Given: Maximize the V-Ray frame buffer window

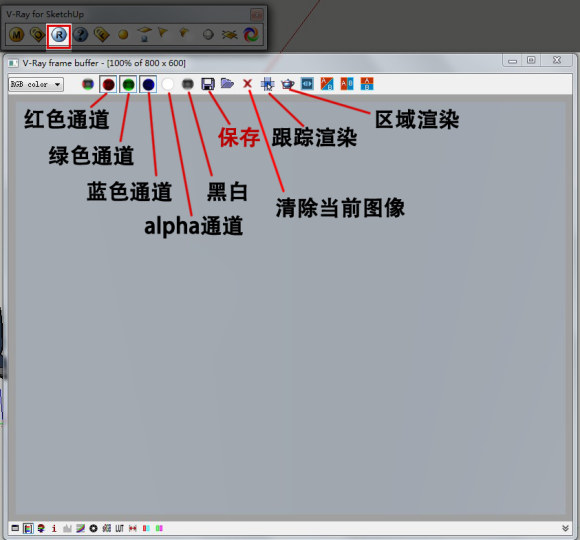Looking at the screenshot, I should 531,60.
